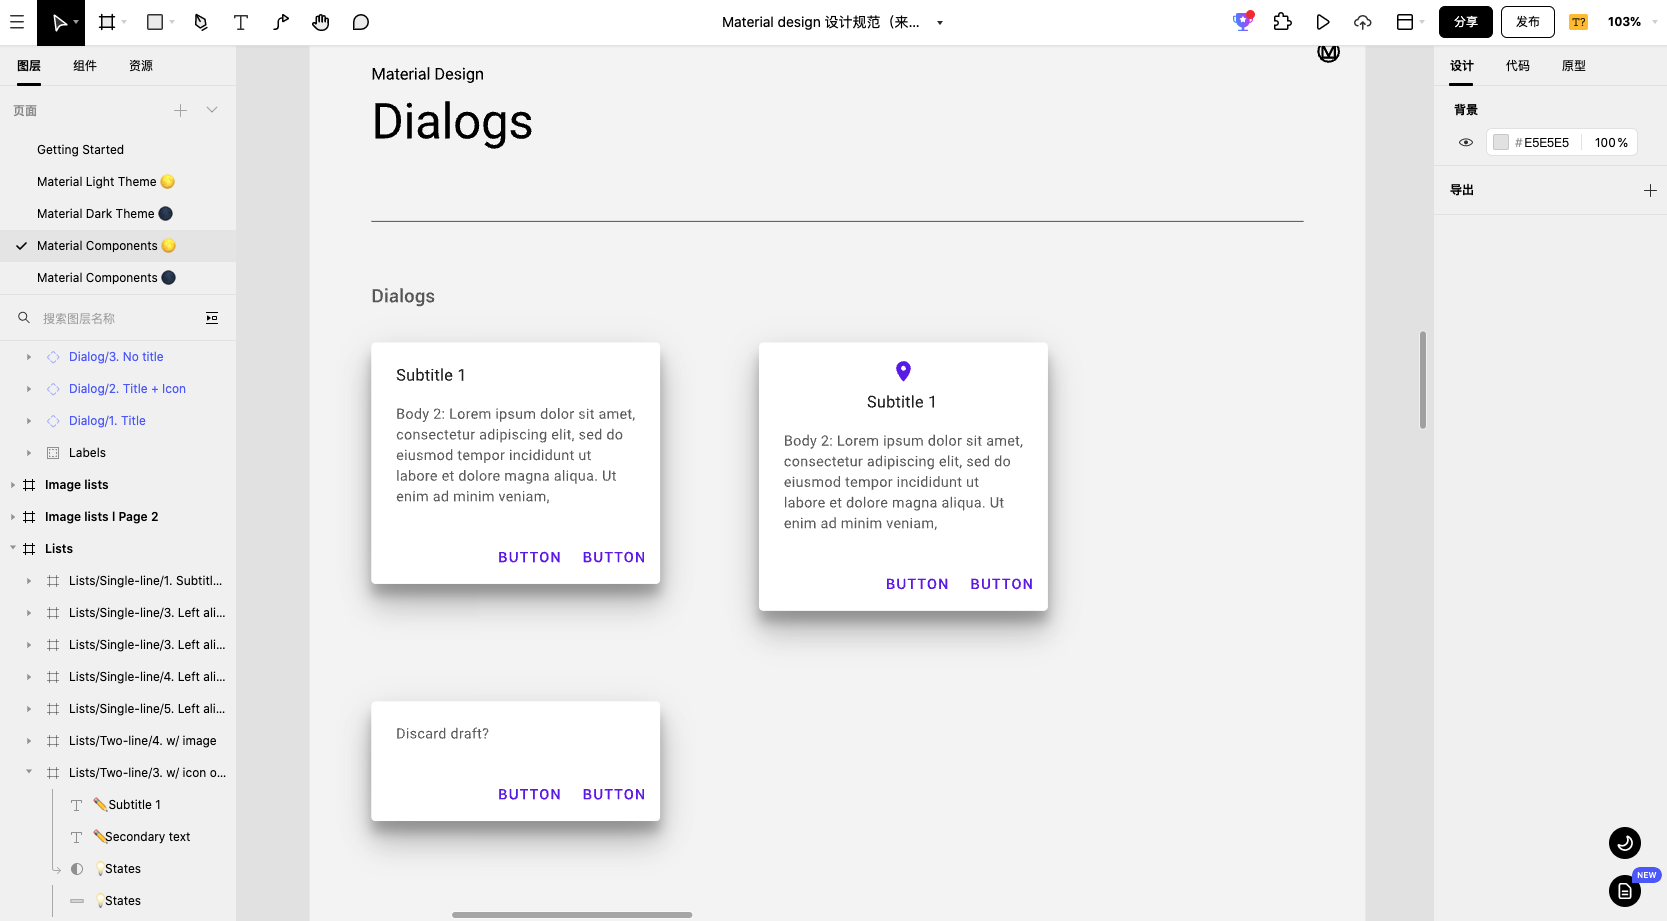Click the background opacity 100% field
Viewport: 1667px width, 921px height.
coord(1610,143)
